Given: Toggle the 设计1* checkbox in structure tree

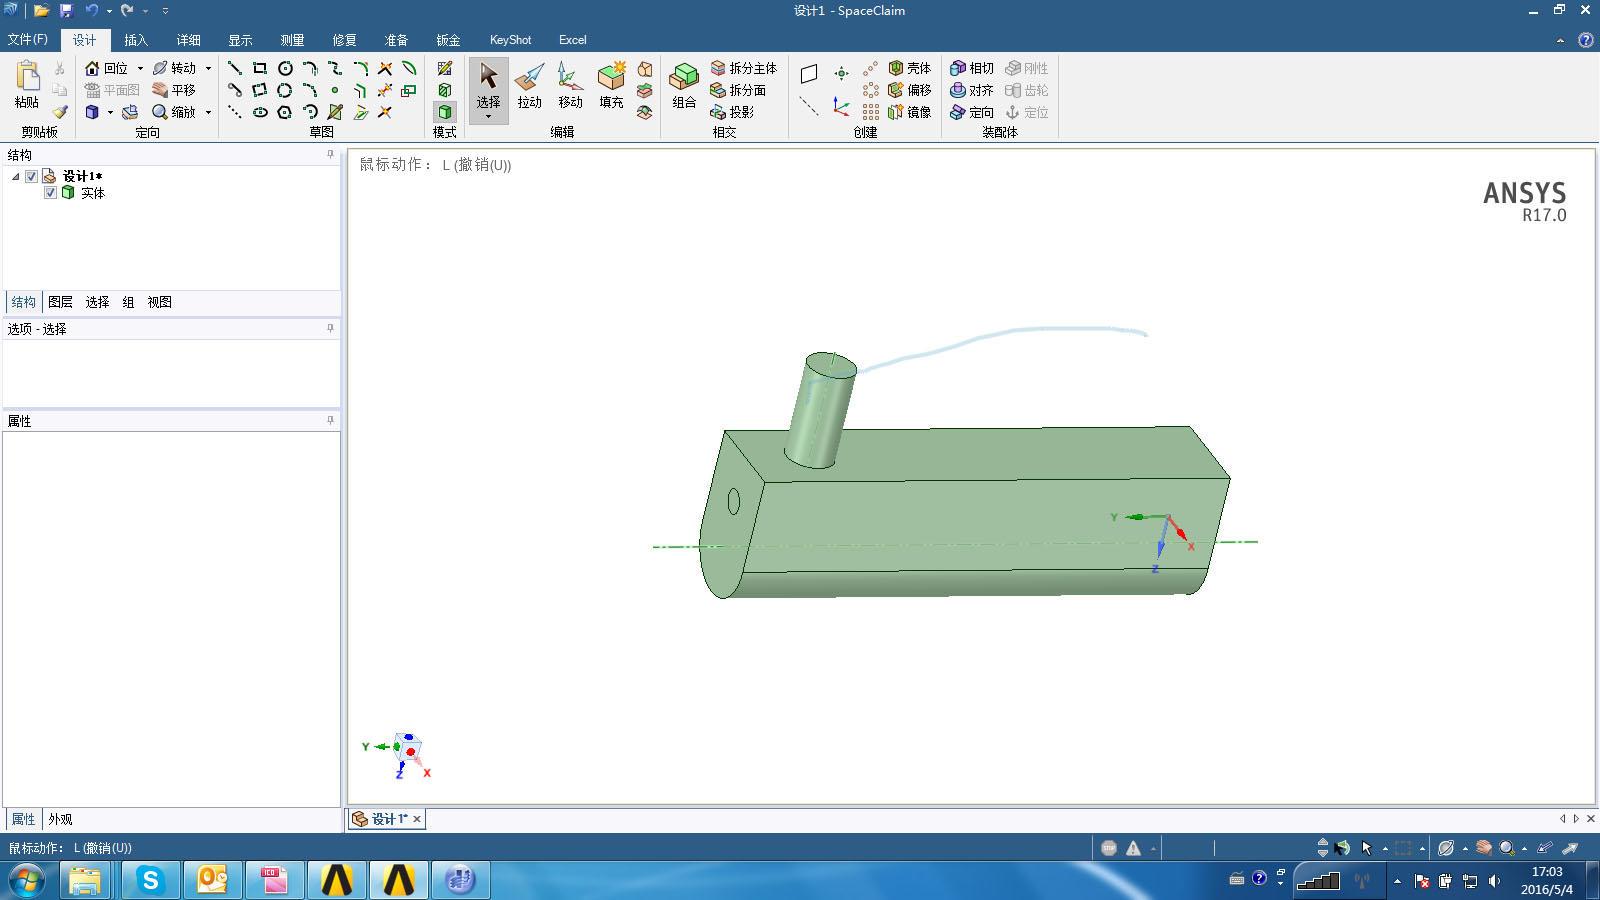Looking at the screenshot, I should [31, 176].
